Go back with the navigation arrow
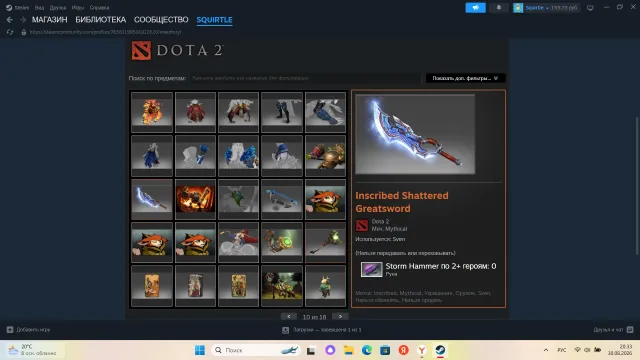 [x=10, y=20]
